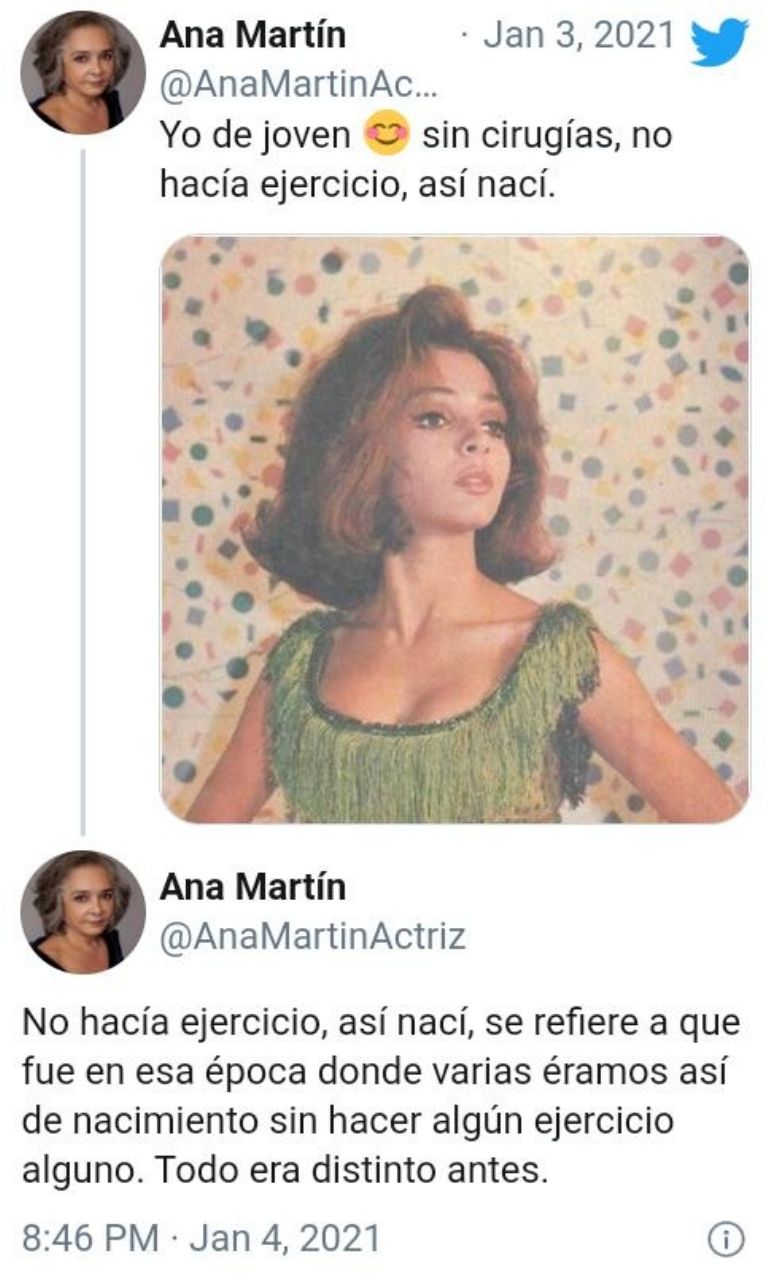Open the profile avatar on the first tweet
The image size is (768, 1280).
(83, 72)
